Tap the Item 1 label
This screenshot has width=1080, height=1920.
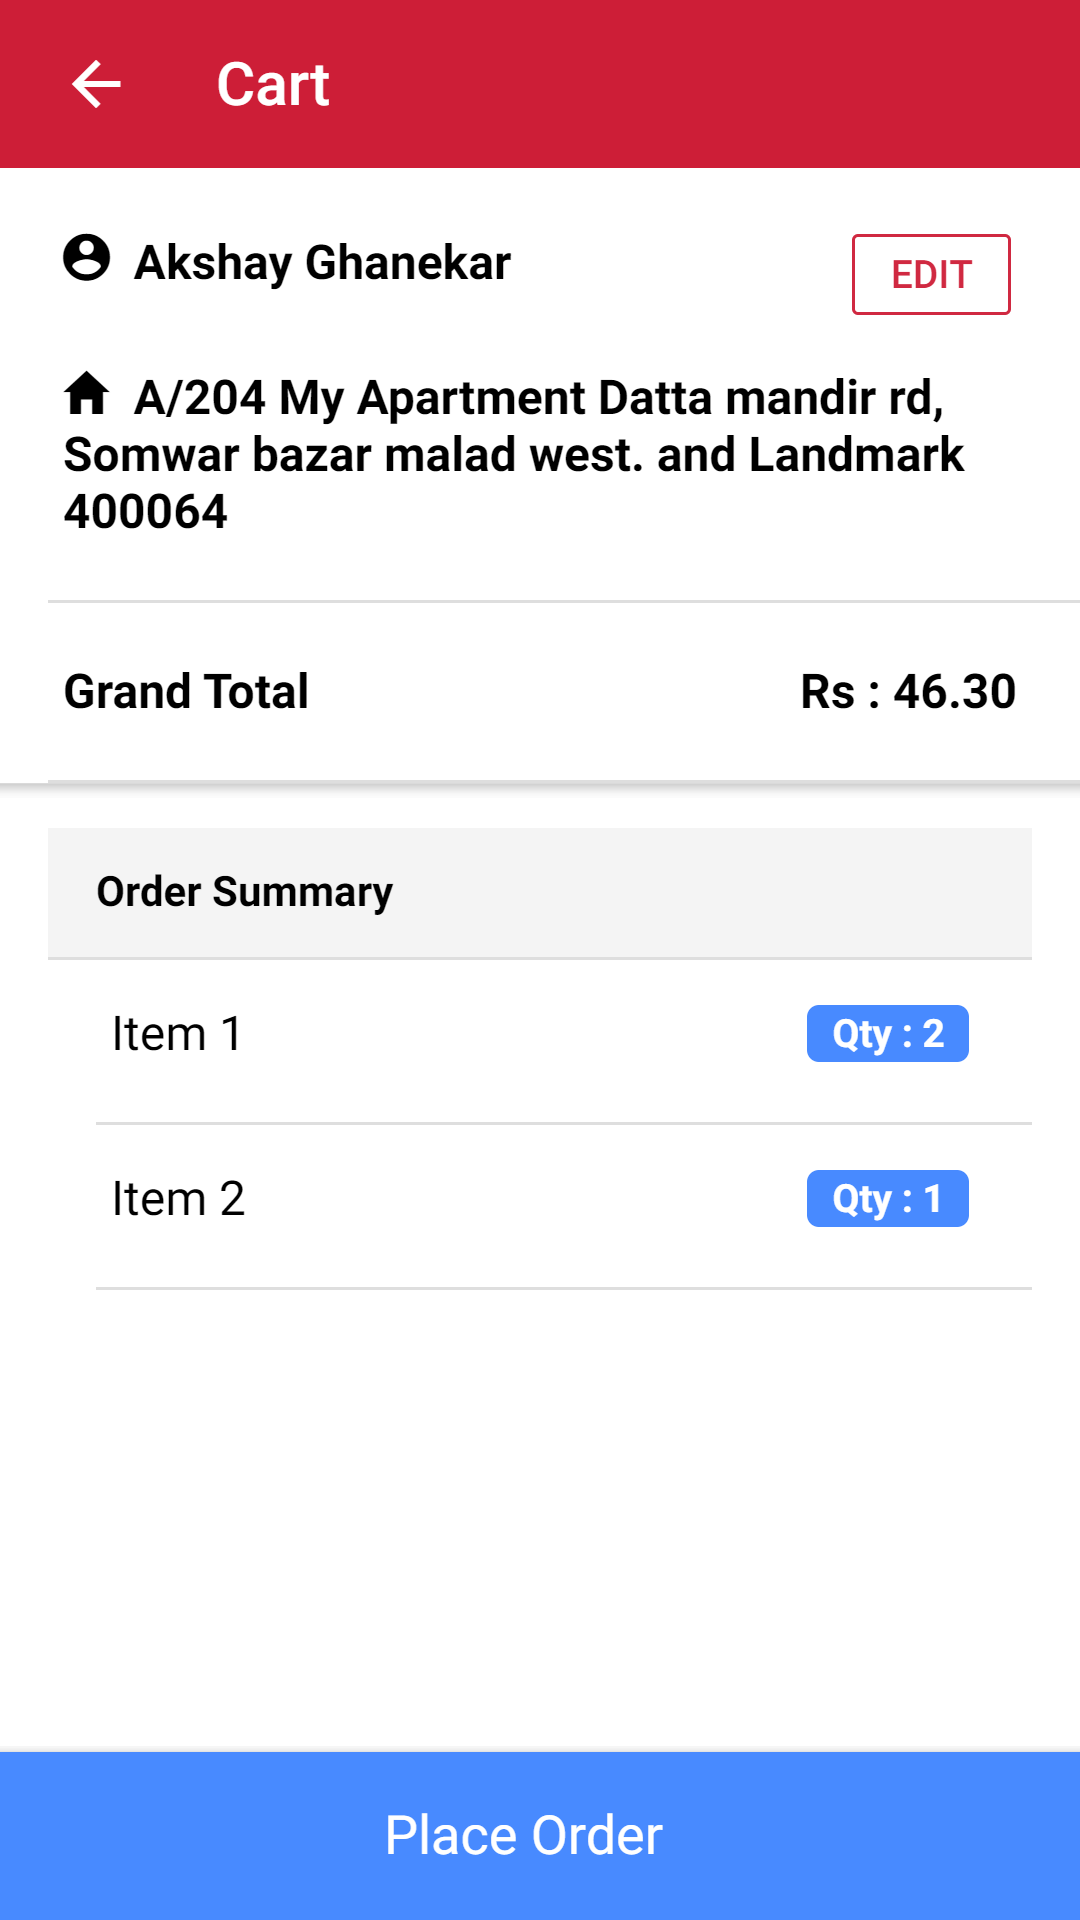[x=177, y=1034]
